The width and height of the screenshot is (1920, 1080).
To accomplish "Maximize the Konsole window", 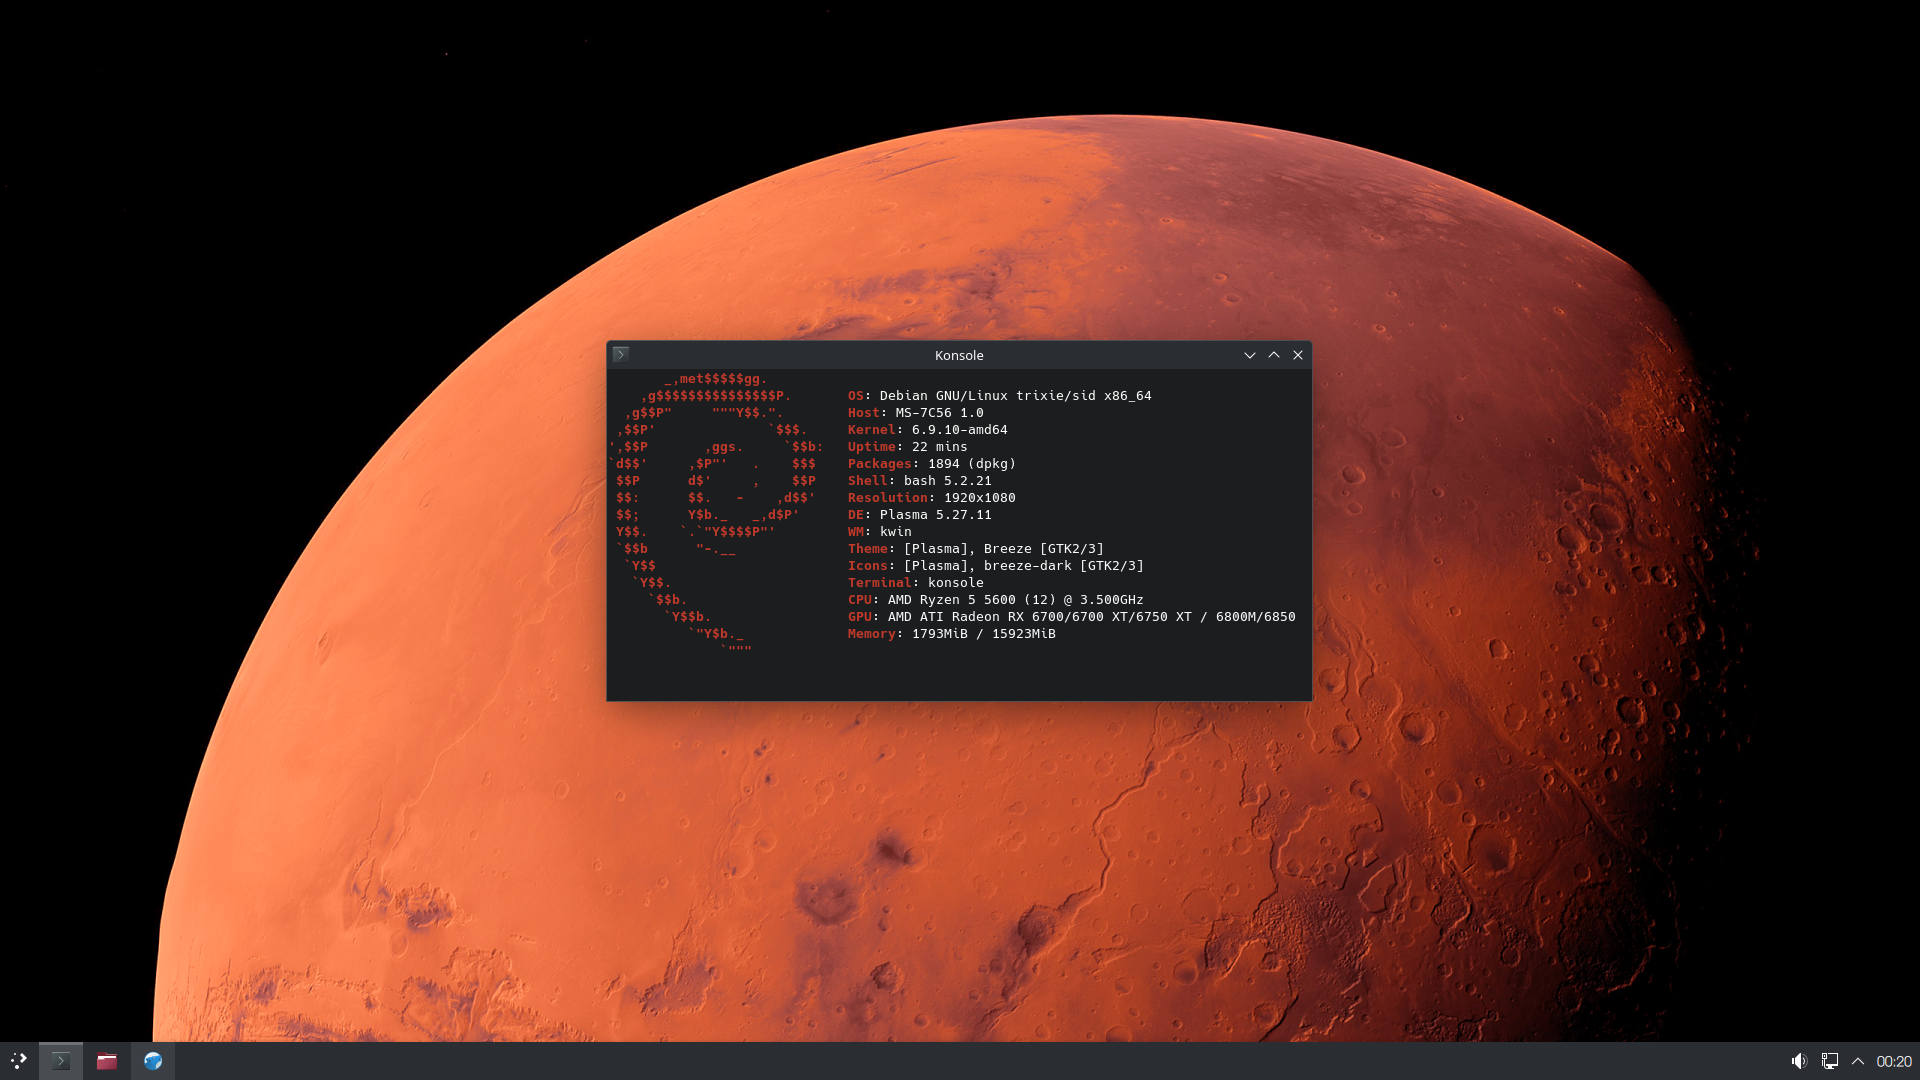I will coord(1274,355).
